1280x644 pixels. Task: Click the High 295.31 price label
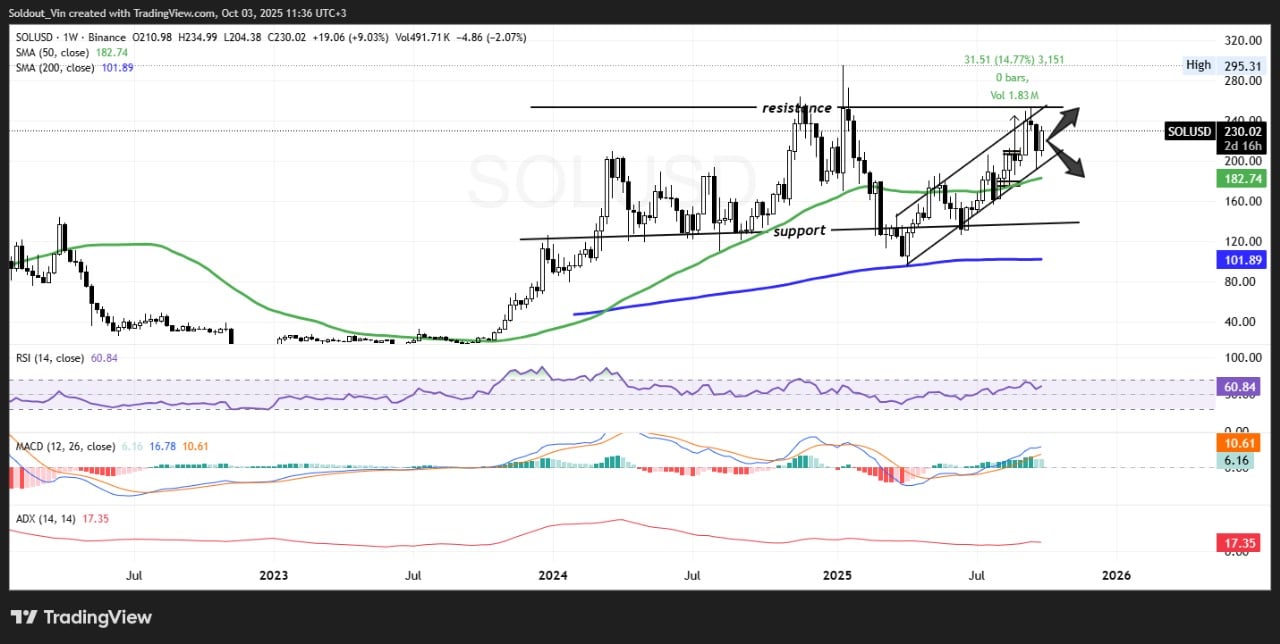(1226, 65)
